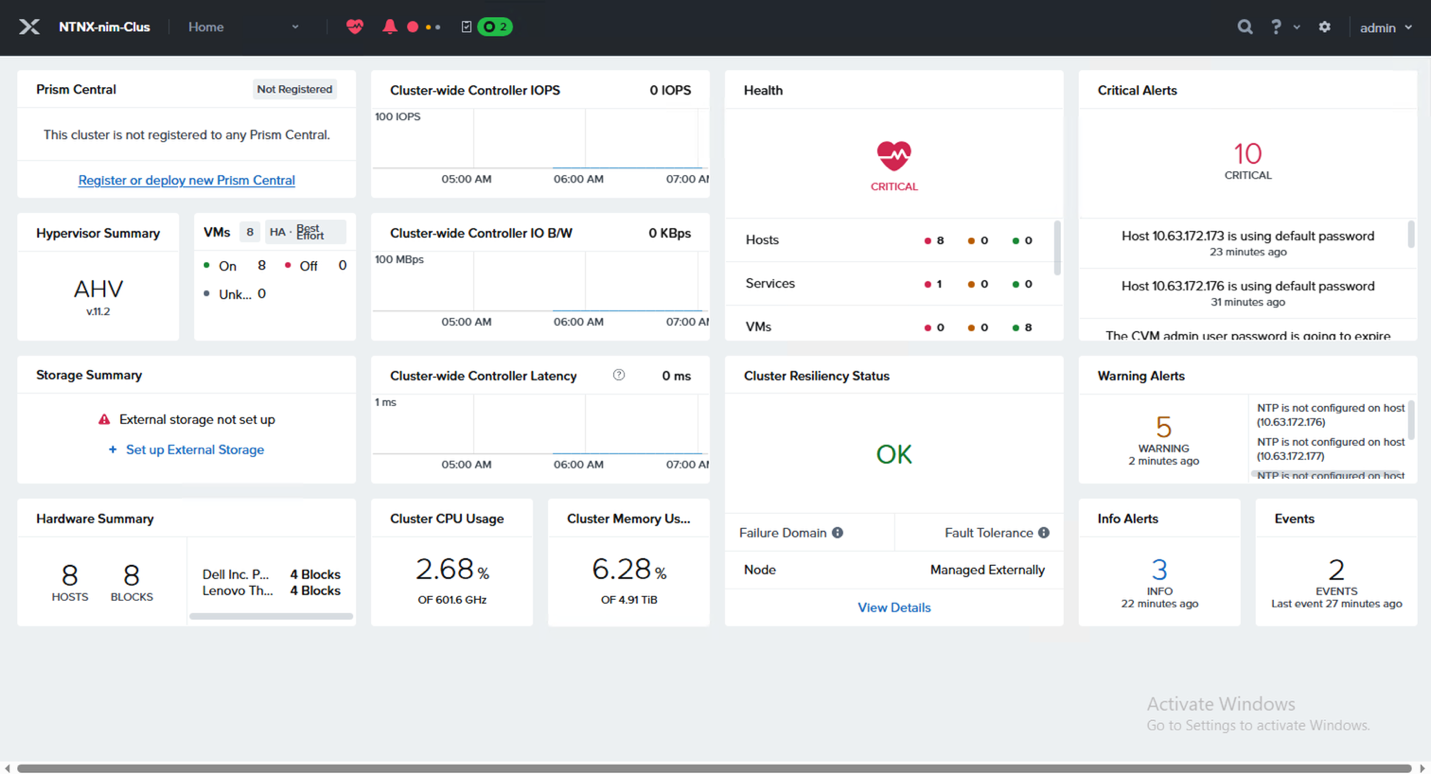Screen dimensions: 1431x774
Task: Click the red dot count in Services row
Action: click(x=934, y=284)
